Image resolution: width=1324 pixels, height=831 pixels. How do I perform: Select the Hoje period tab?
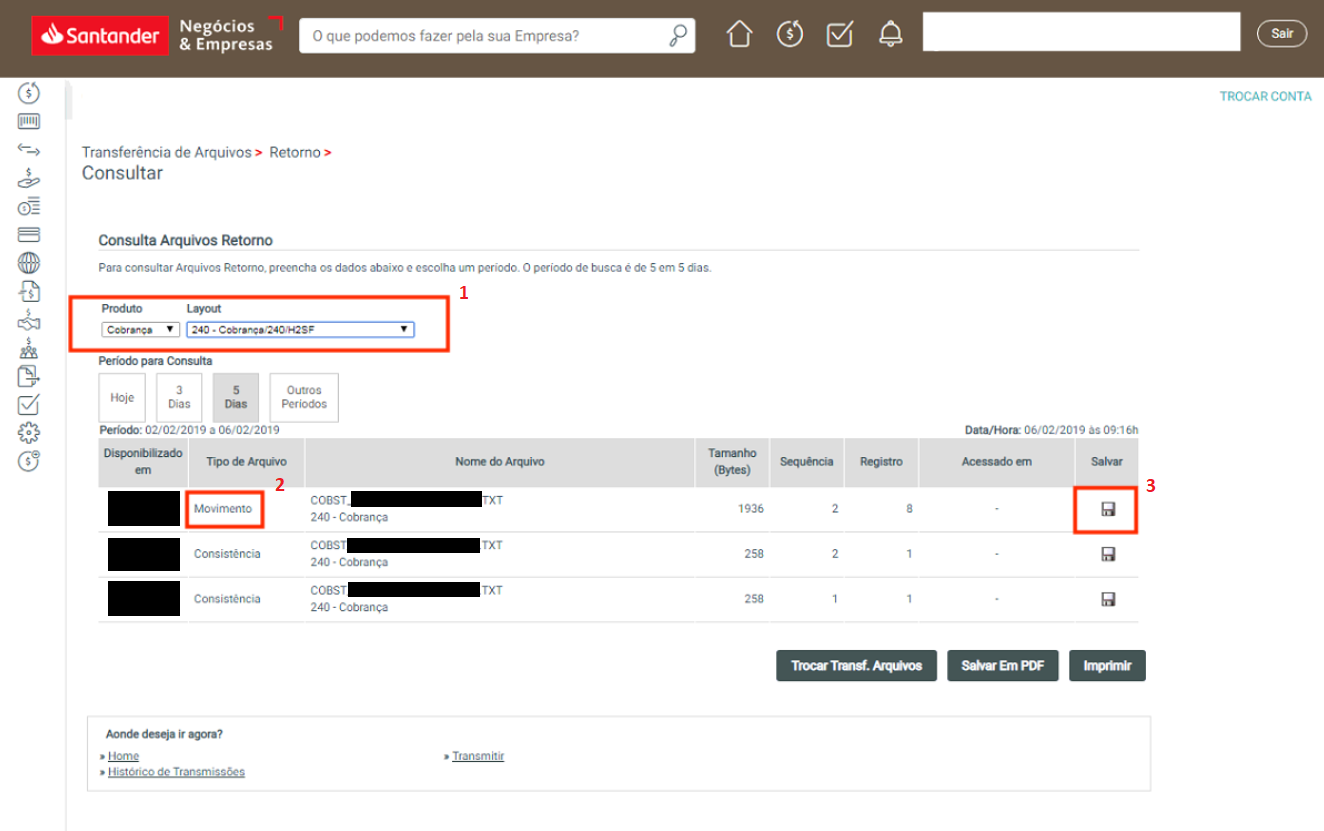(x=122, y=398)
